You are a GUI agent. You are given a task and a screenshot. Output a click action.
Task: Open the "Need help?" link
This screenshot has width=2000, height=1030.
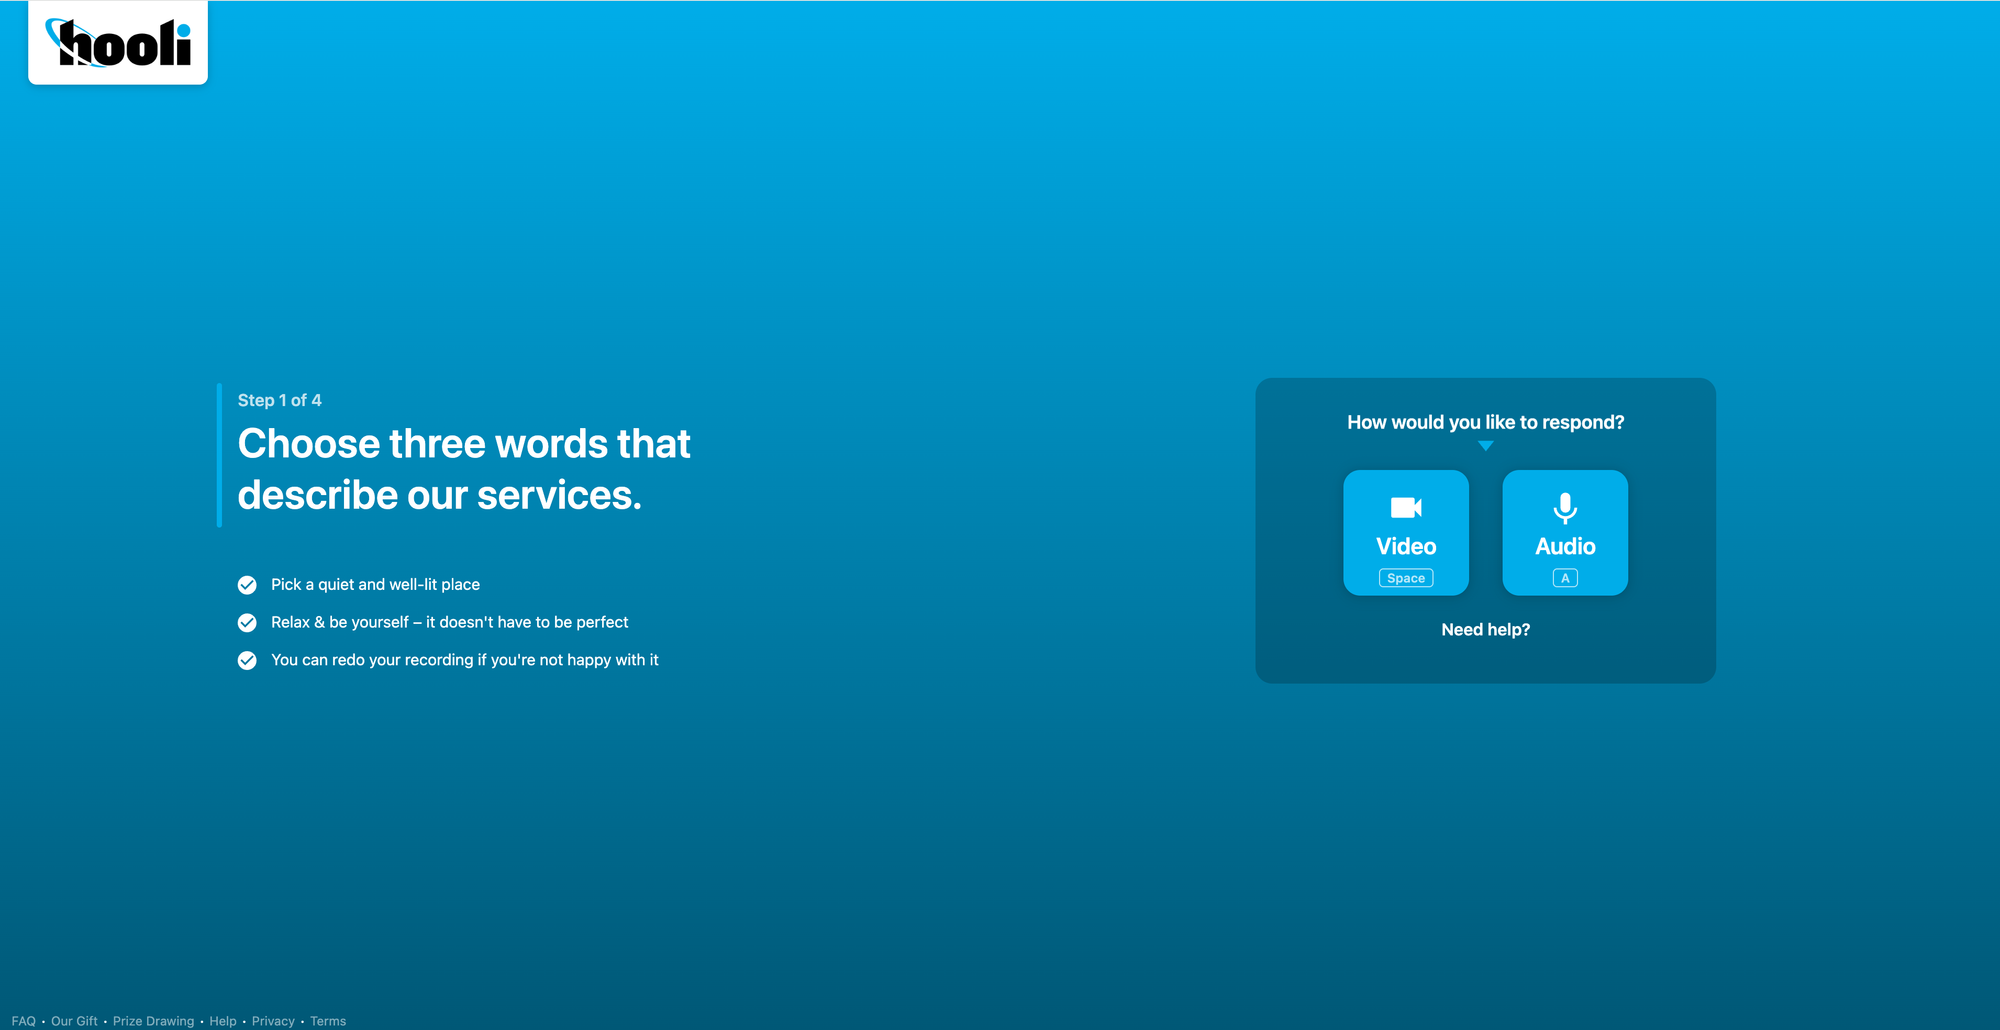1485,630
